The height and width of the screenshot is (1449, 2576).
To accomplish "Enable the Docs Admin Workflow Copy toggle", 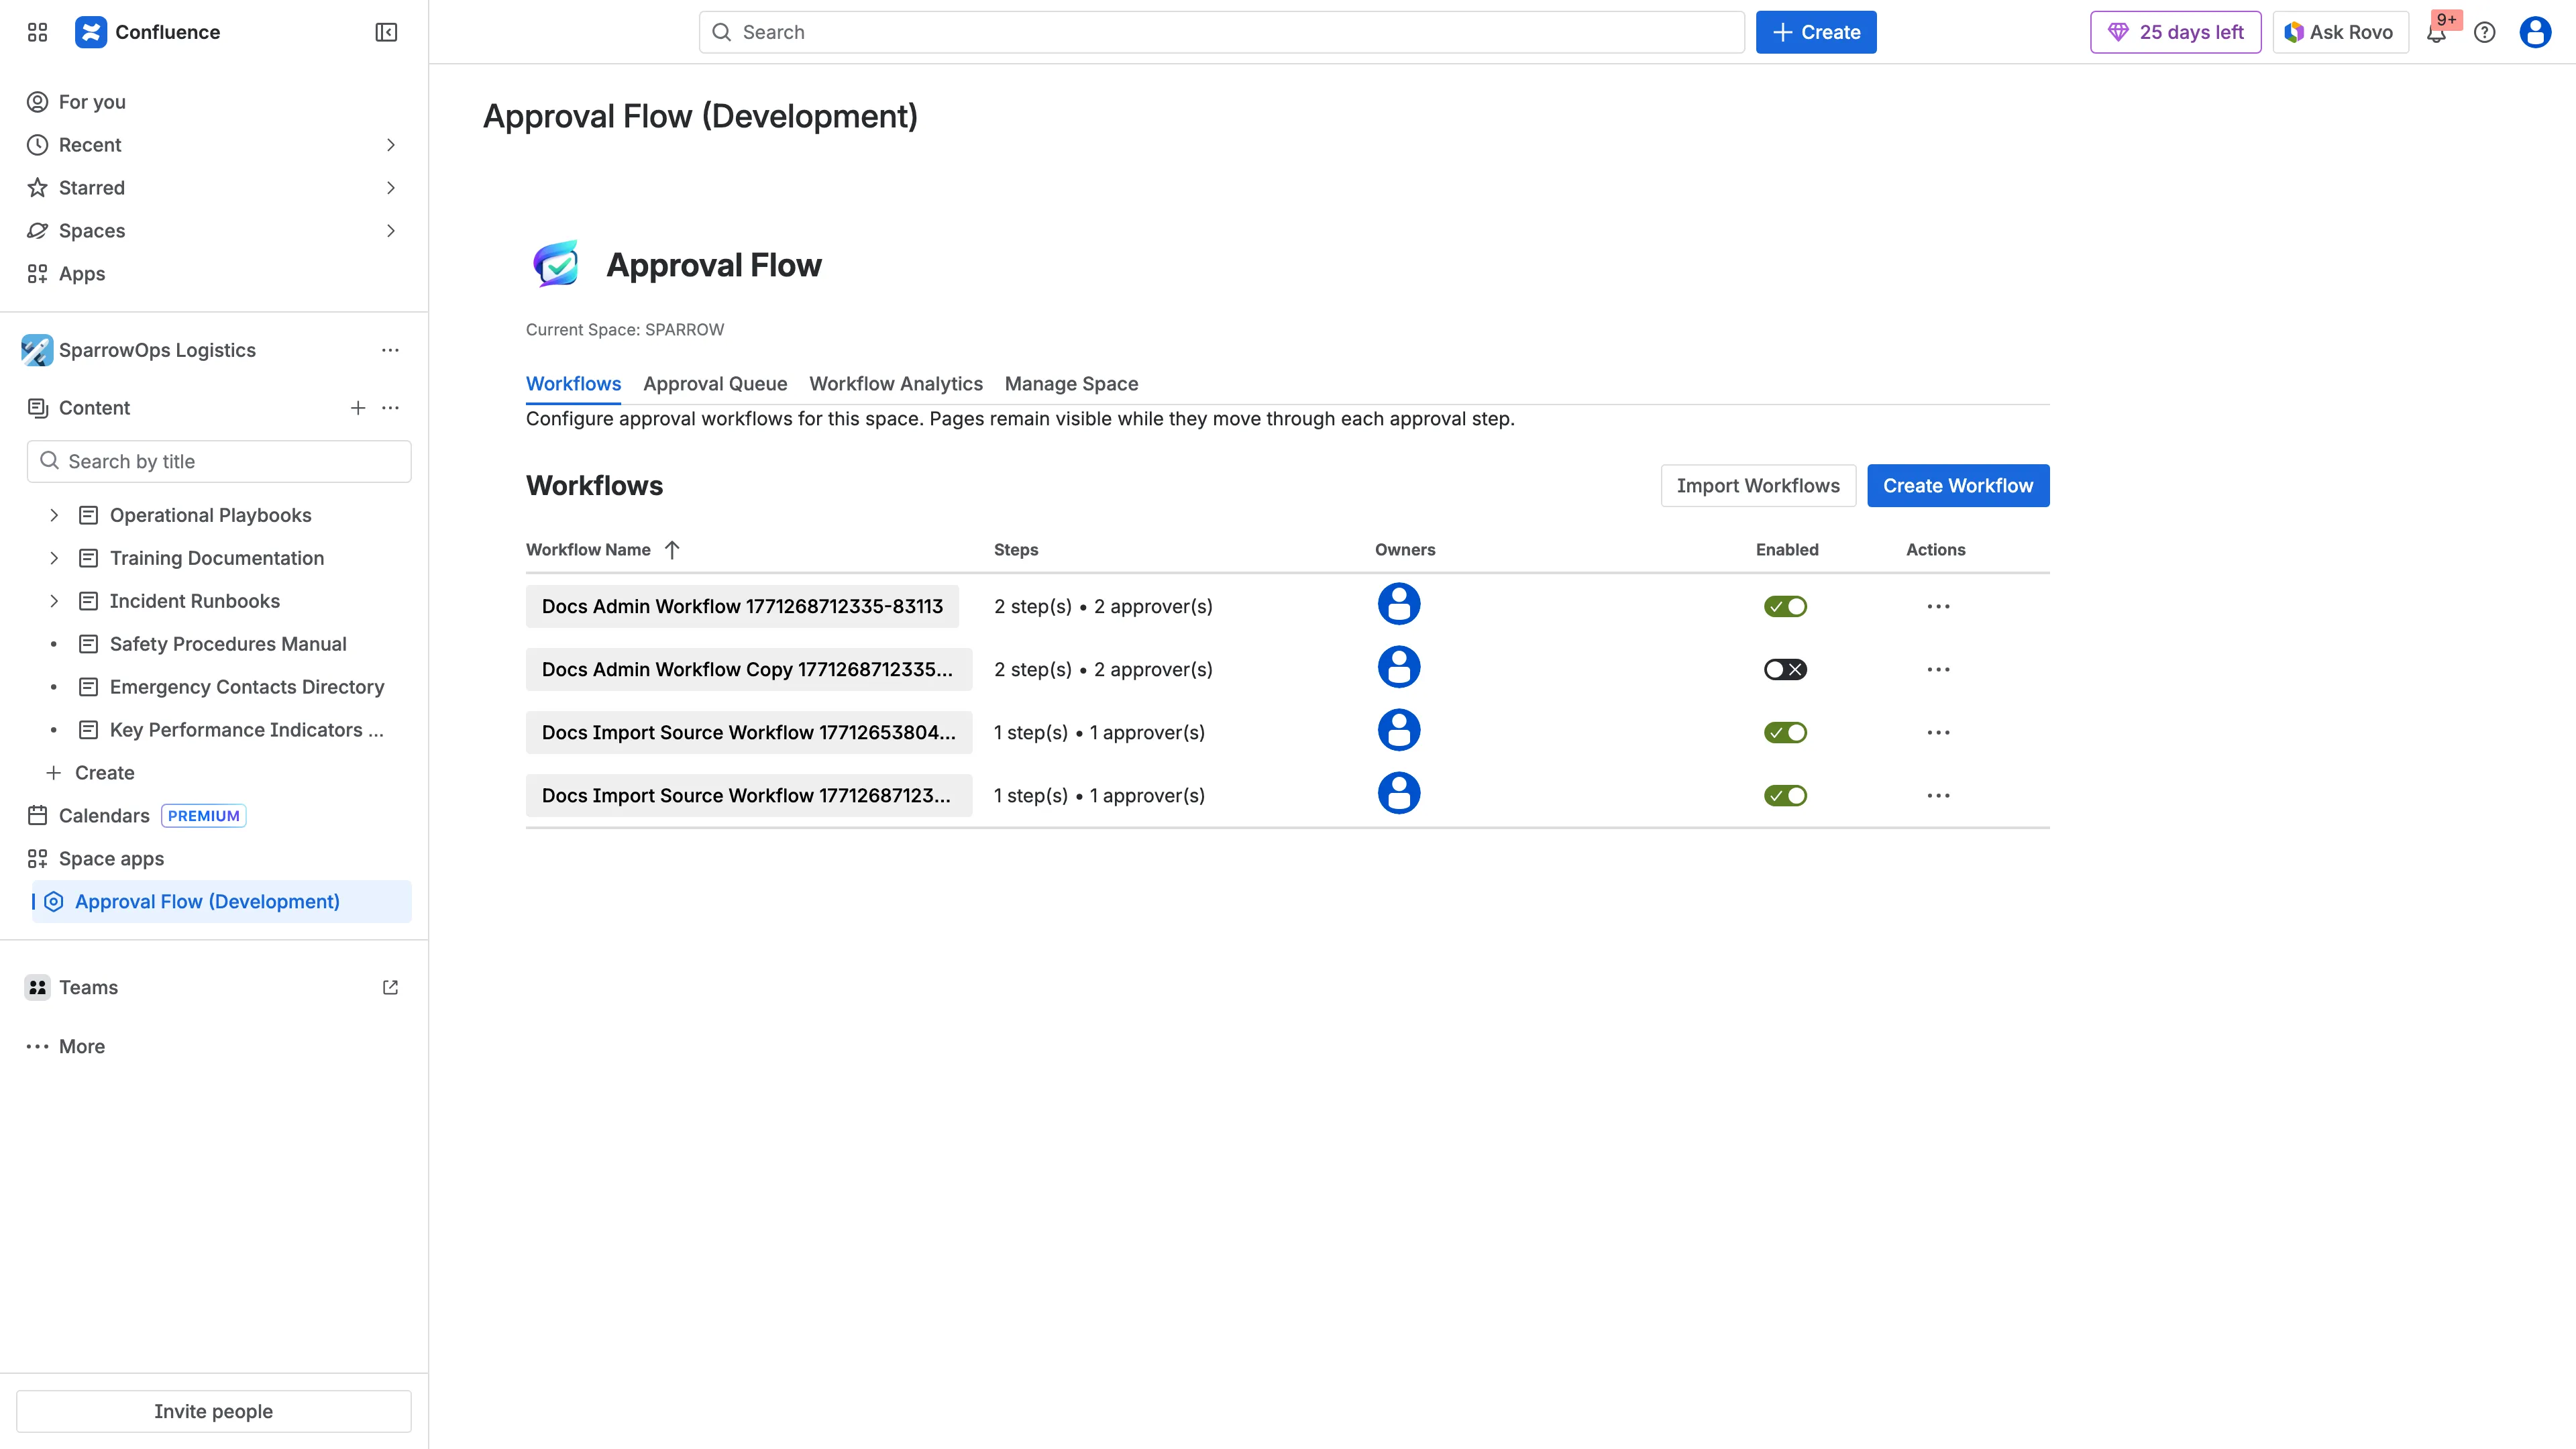I will click(1786, 669).
